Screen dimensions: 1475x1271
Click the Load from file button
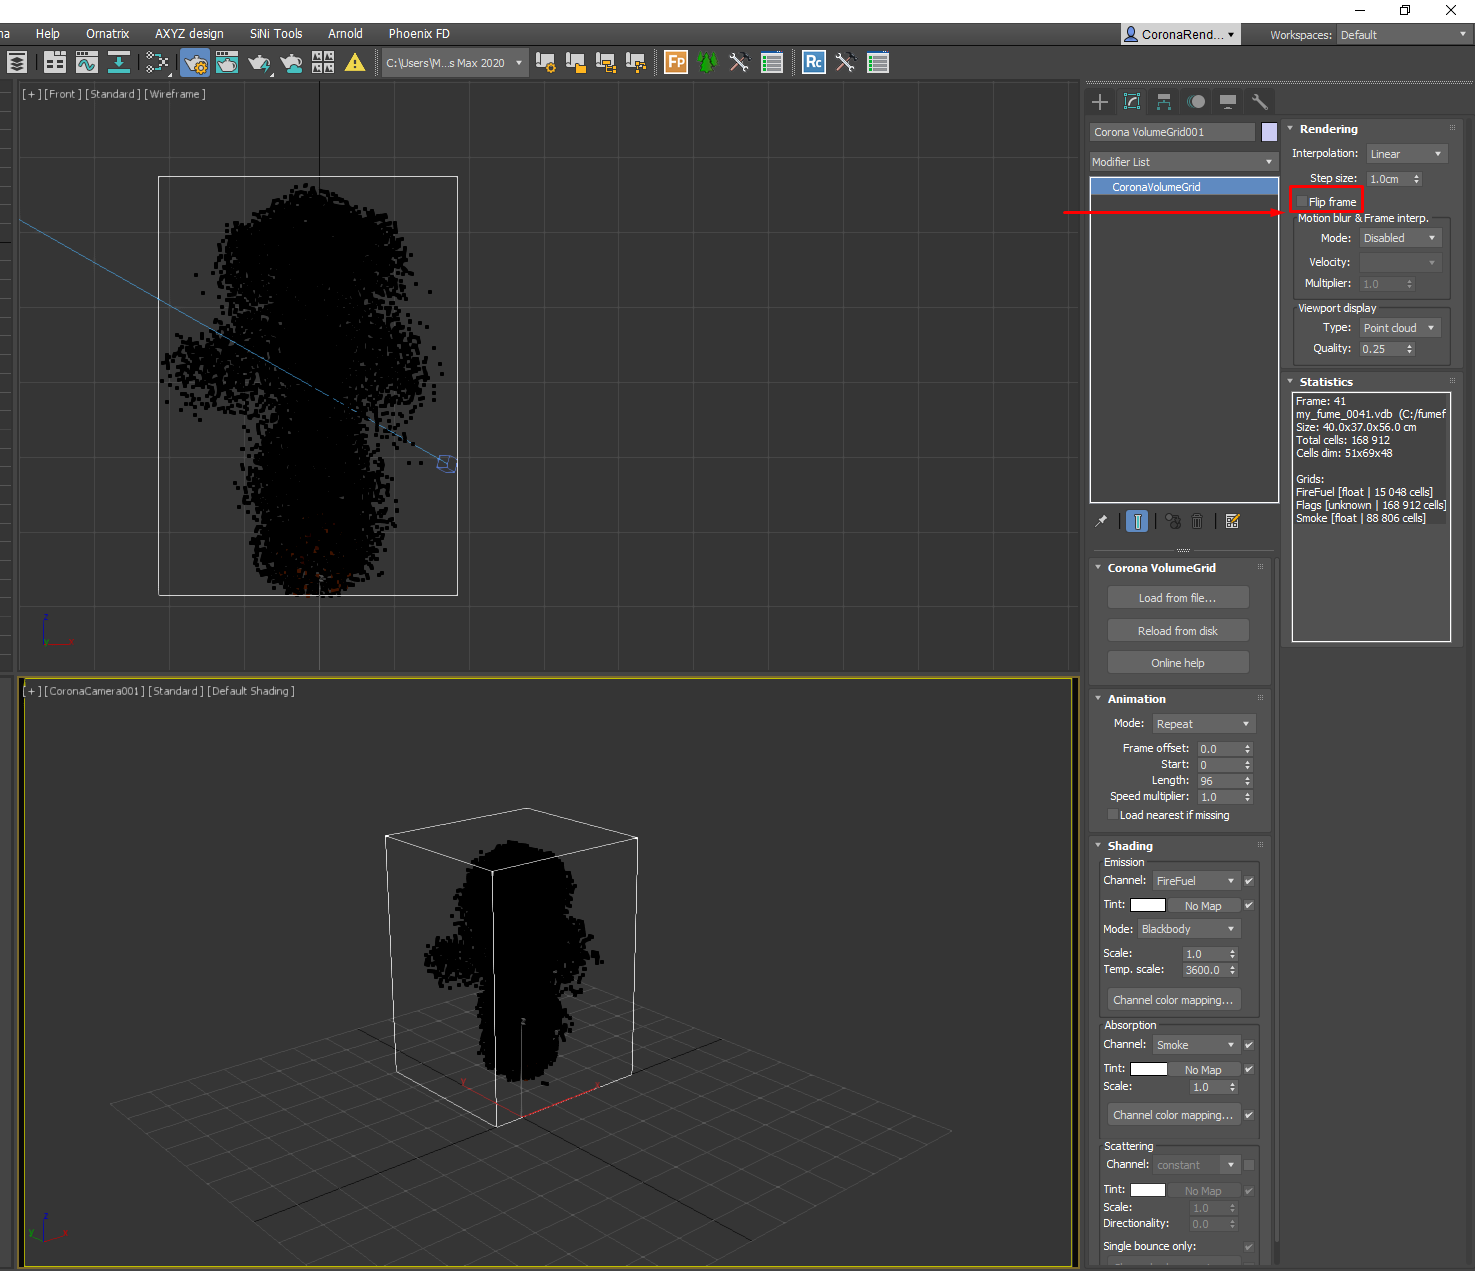1177,598
